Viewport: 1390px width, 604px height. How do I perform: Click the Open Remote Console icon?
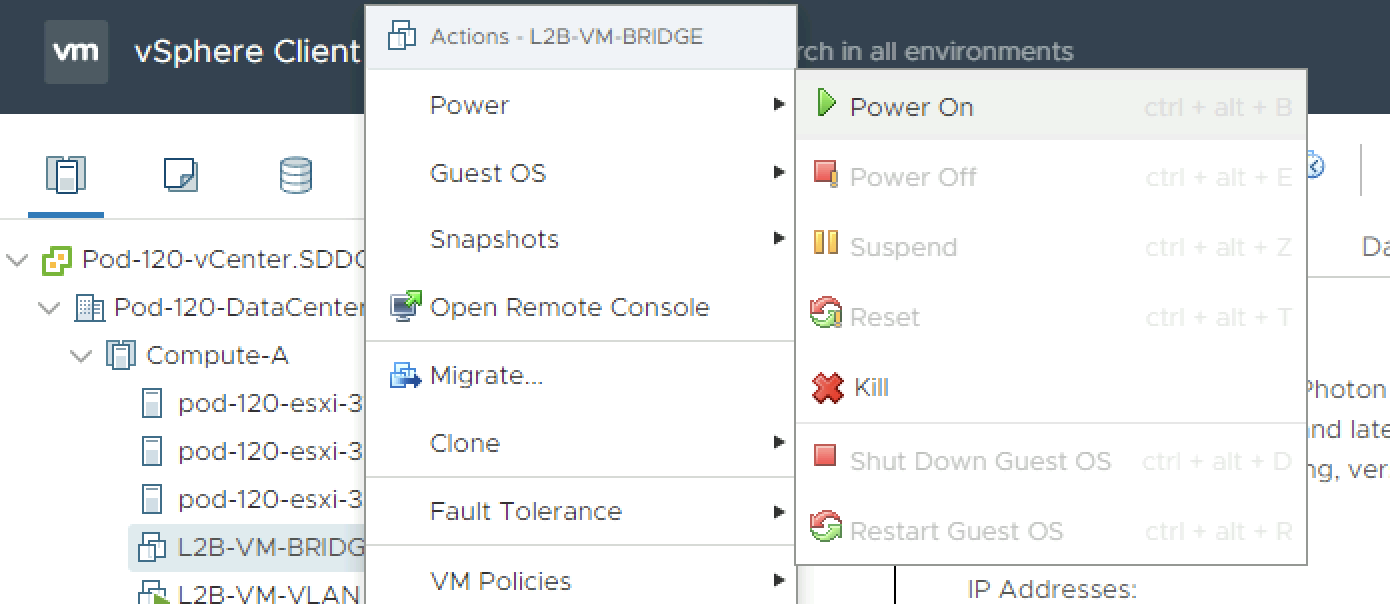pos(405,307)
